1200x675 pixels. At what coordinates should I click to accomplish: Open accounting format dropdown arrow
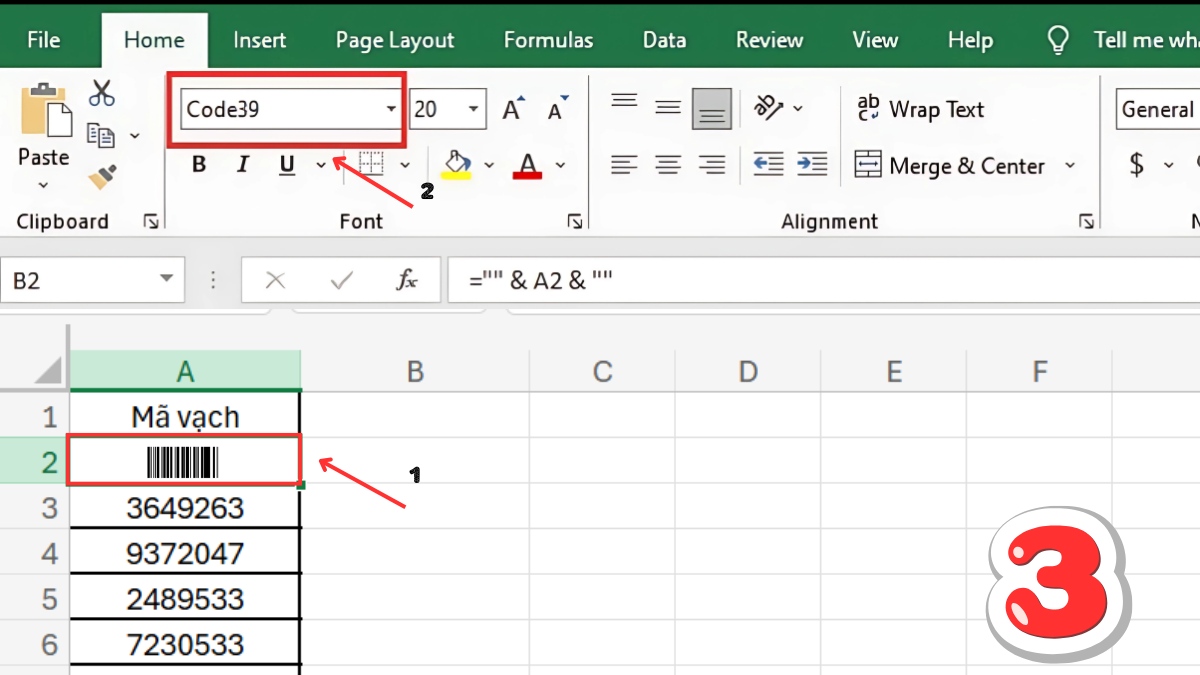coord(1168,165)
